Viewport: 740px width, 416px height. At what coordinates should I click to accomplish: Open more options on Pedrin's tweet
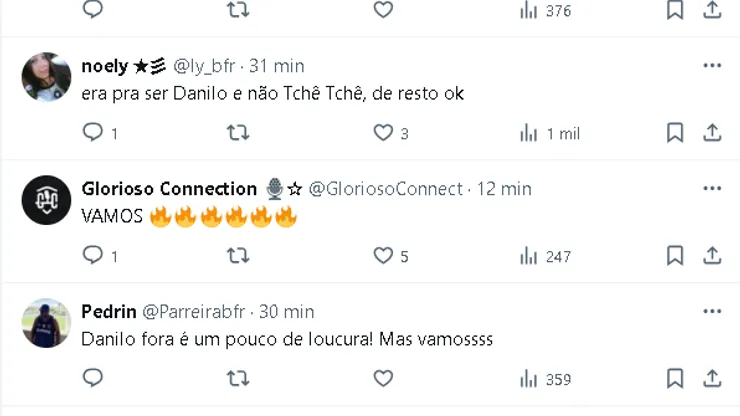coord(712,312)
